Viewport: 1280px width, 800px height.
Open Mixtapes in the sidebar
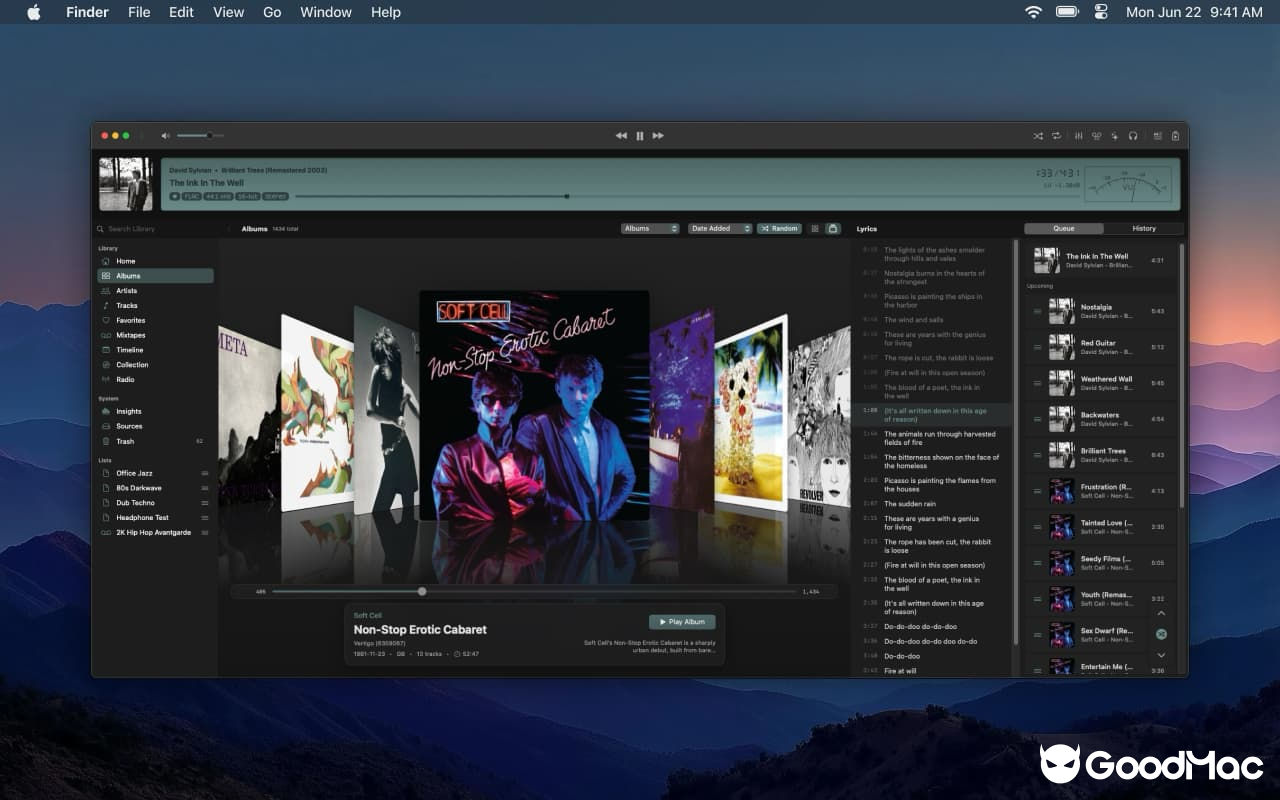(155, 335)
